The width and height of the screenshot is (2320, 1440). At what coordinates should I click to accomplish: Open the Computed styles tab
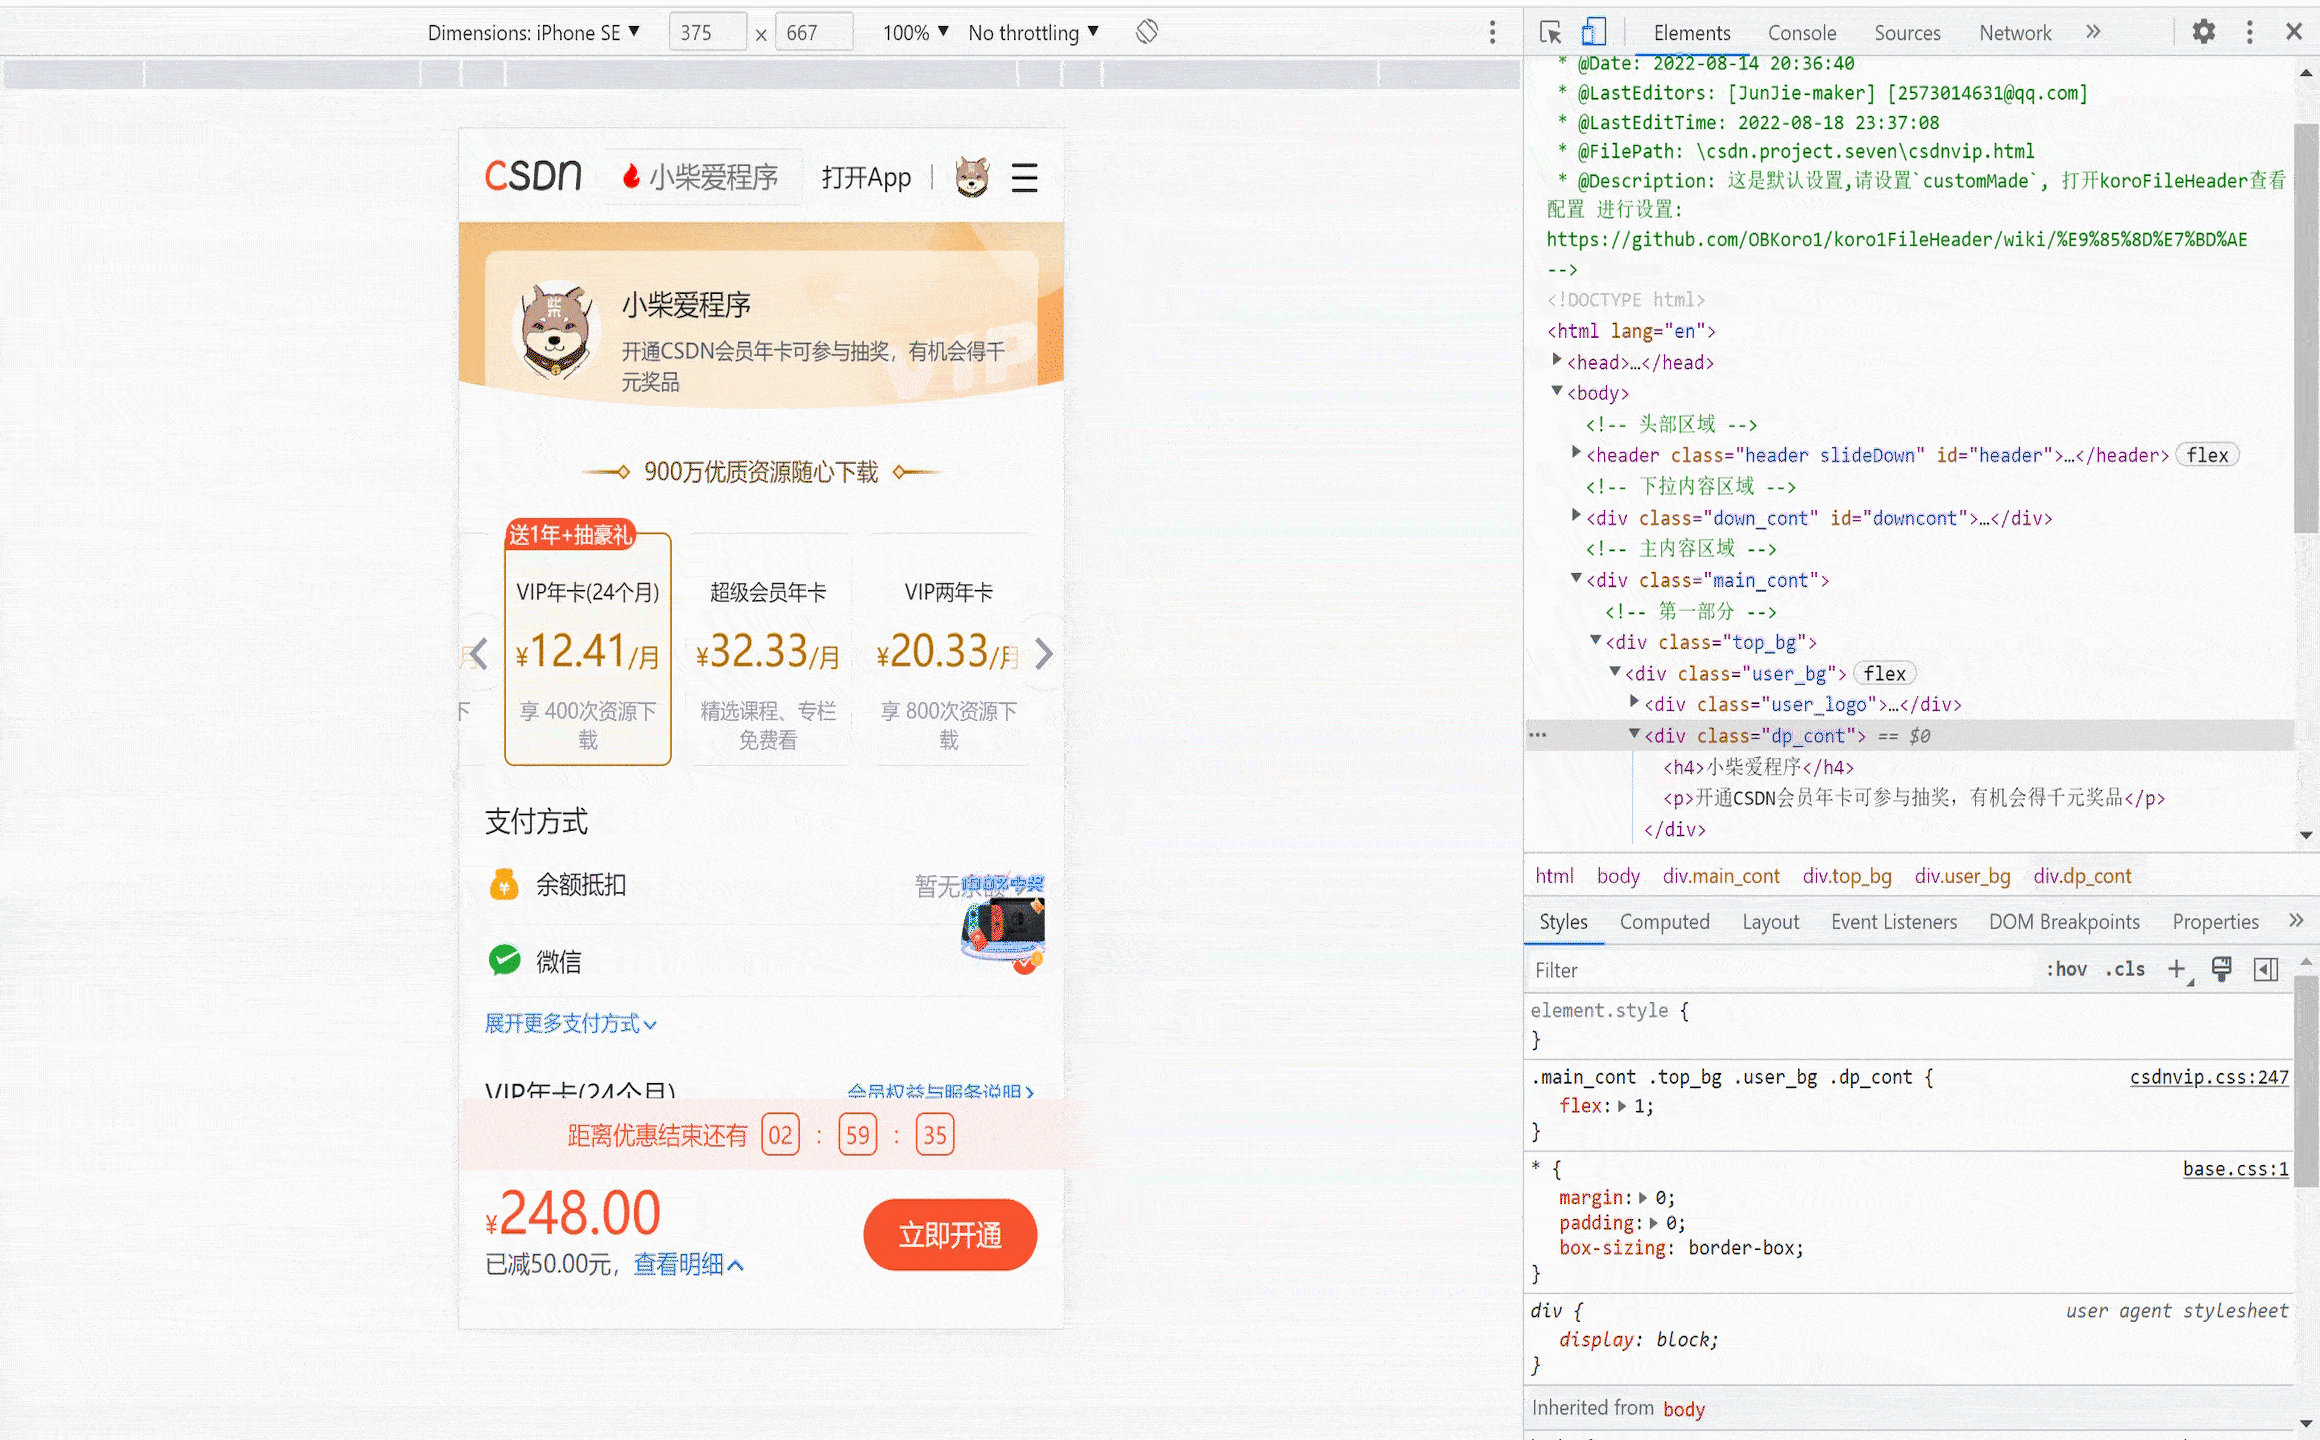tap(1664, 921)
